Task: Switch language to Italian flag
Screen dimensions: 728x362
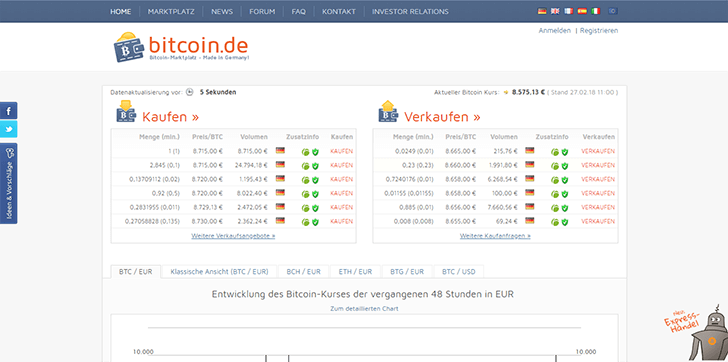Action: 596,11
